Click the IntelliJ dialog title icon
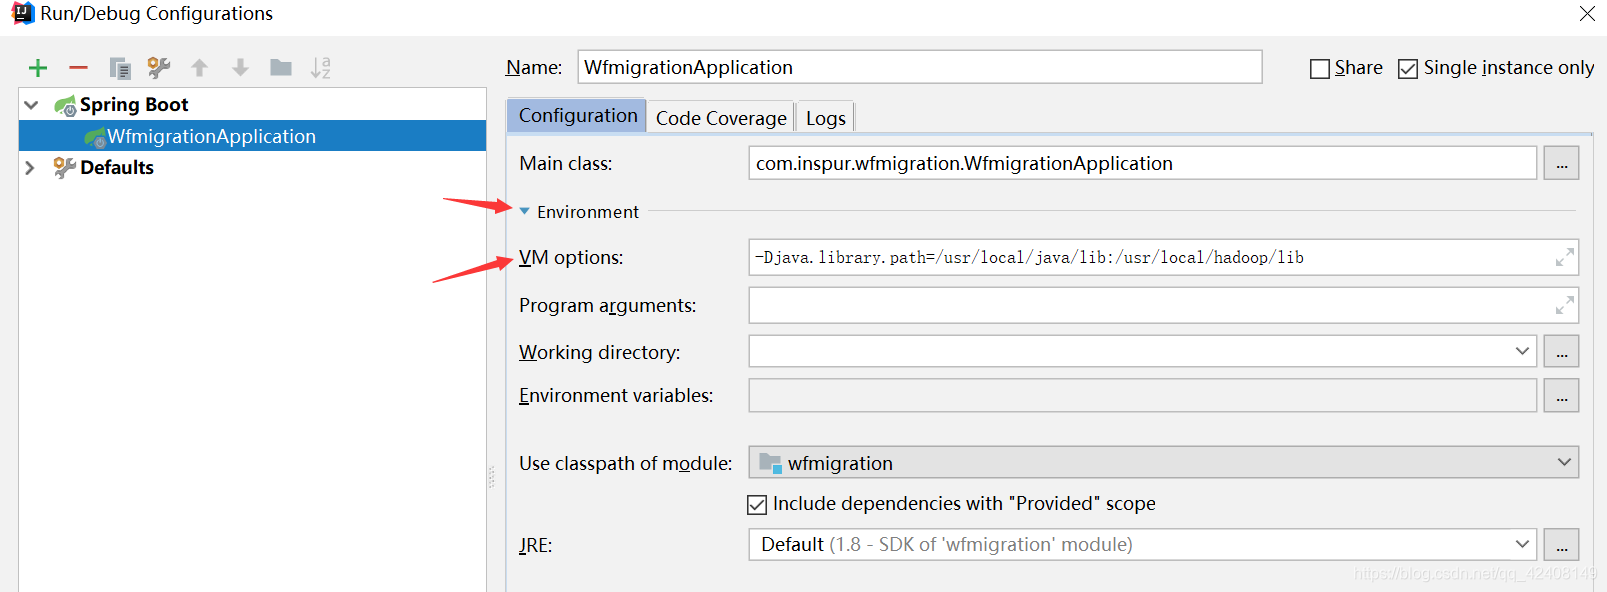 click(22, 14)
